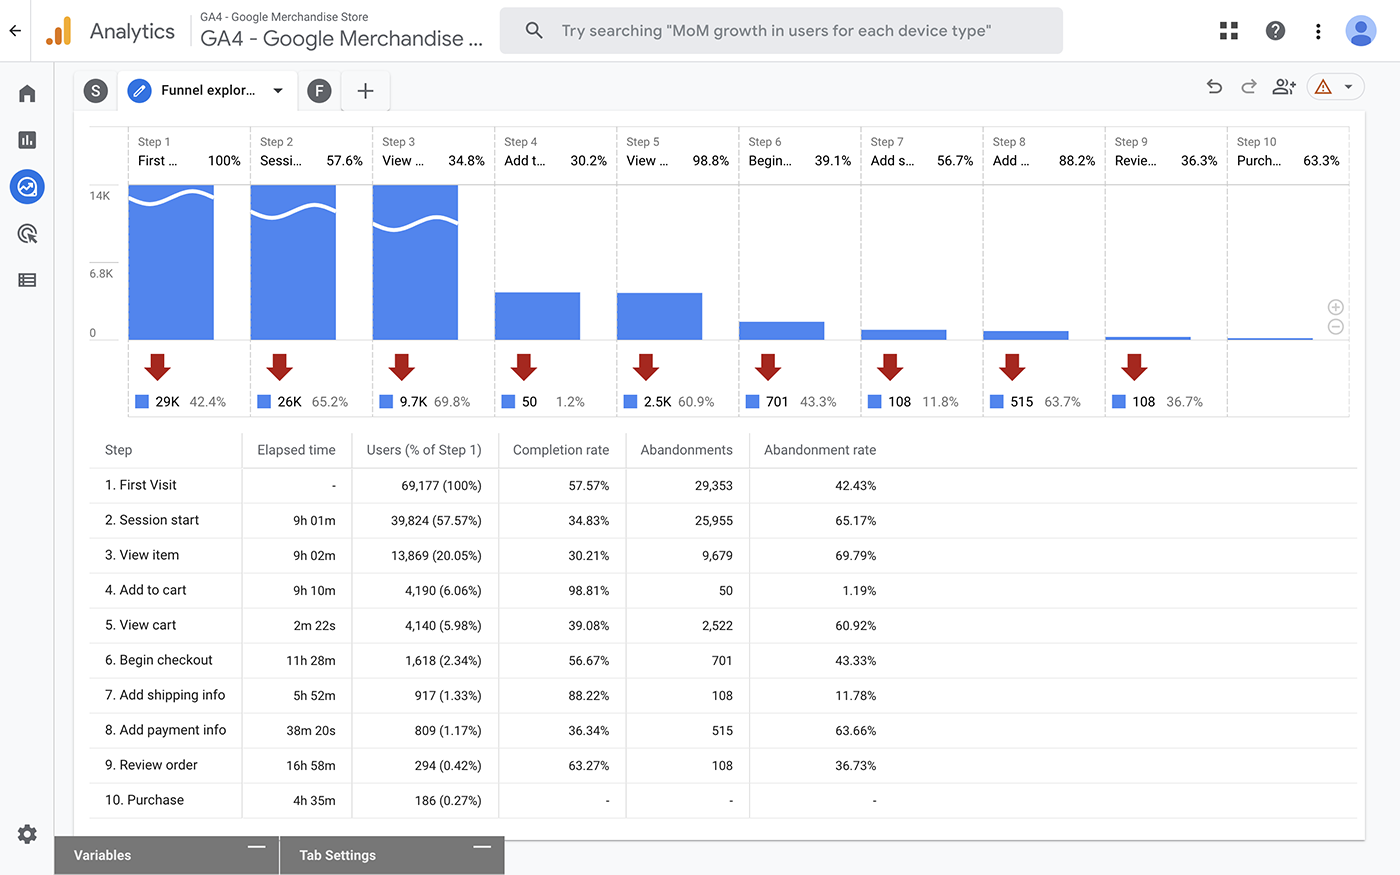Open the share exploration with users icon
The height and width of the screenshot is (875, 1400).
click(1284, 87)
